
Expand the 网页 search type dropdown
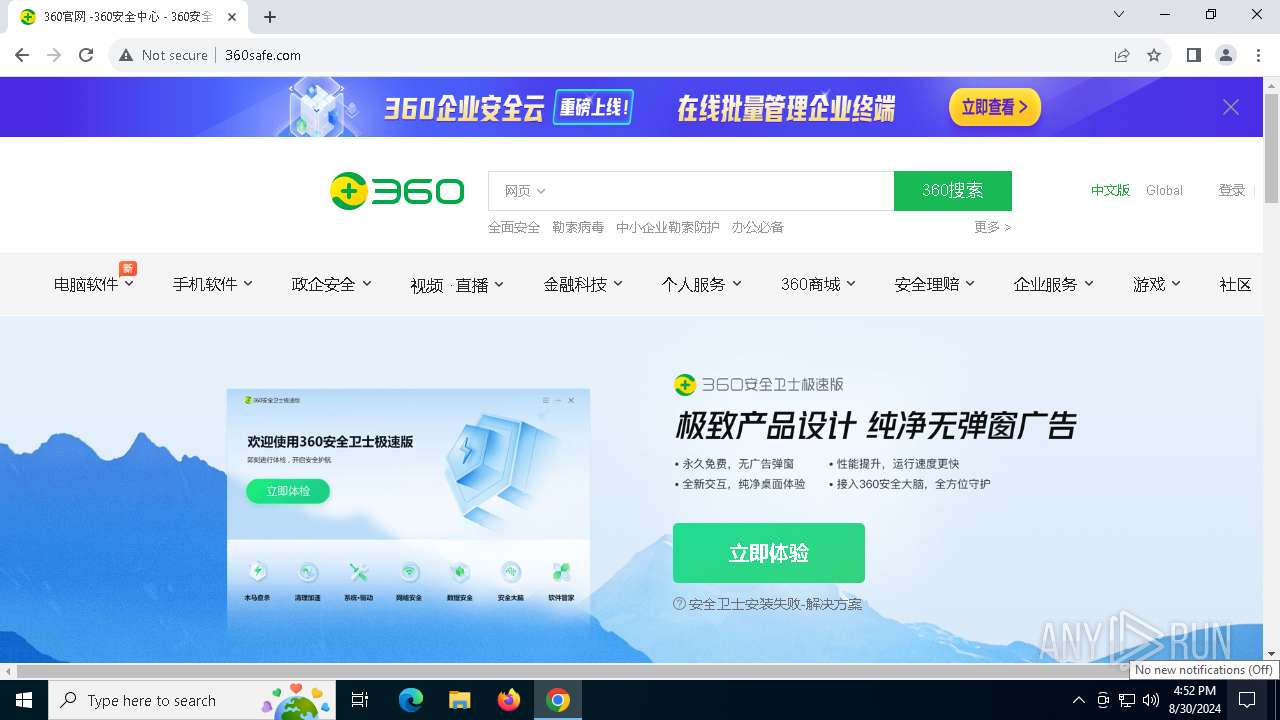tap(525, 191)
